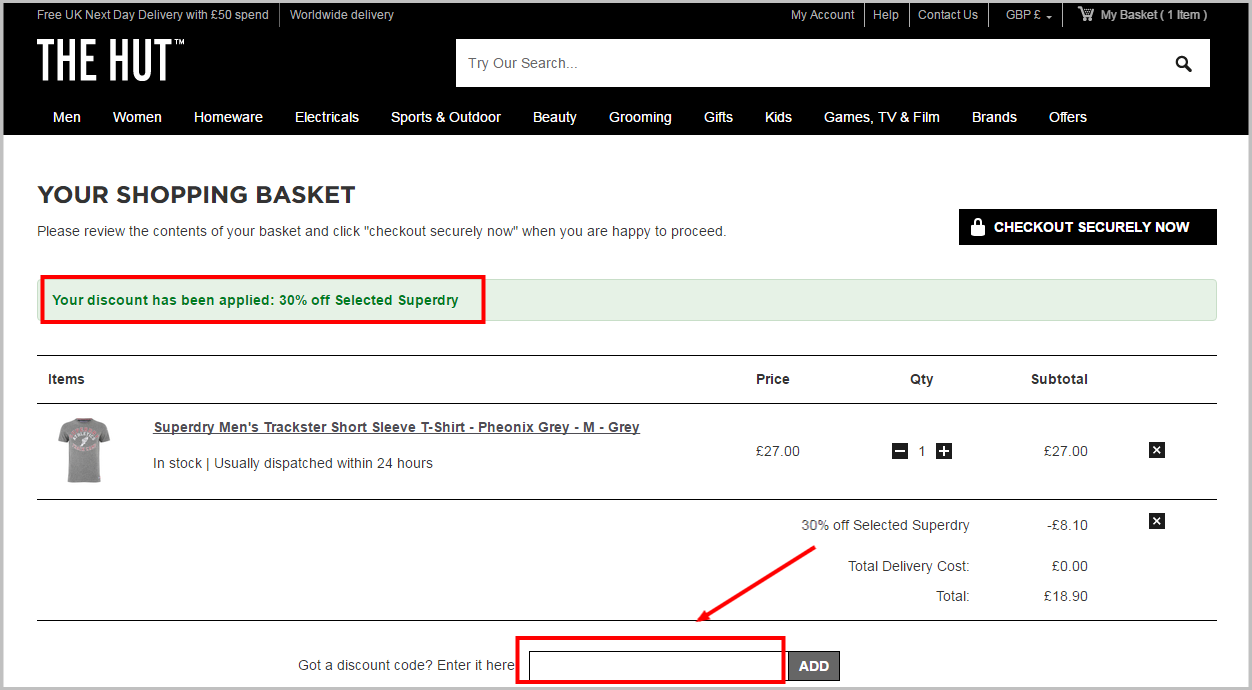
Task: Click the Your Shopping Basket heading
Action: click(x=196, y=194)
